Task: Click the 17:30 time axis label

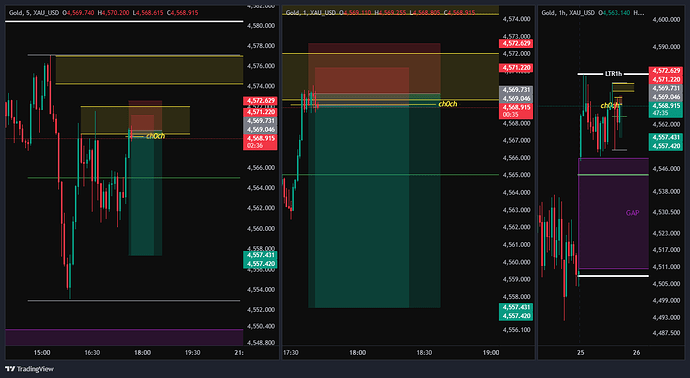Action: click(x=290, y=352)
